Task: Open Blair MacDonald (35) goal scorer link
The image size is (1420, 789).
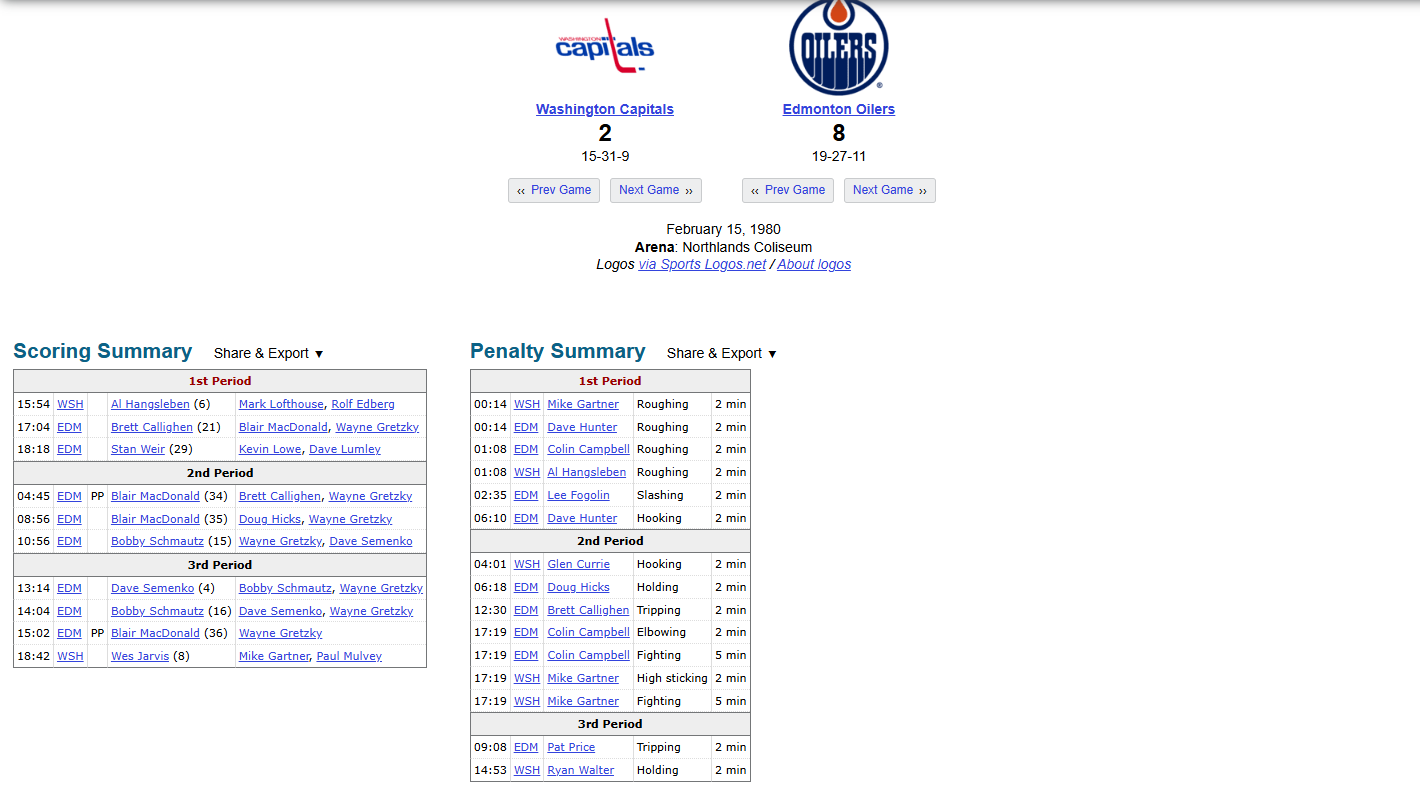Action: 155,519
